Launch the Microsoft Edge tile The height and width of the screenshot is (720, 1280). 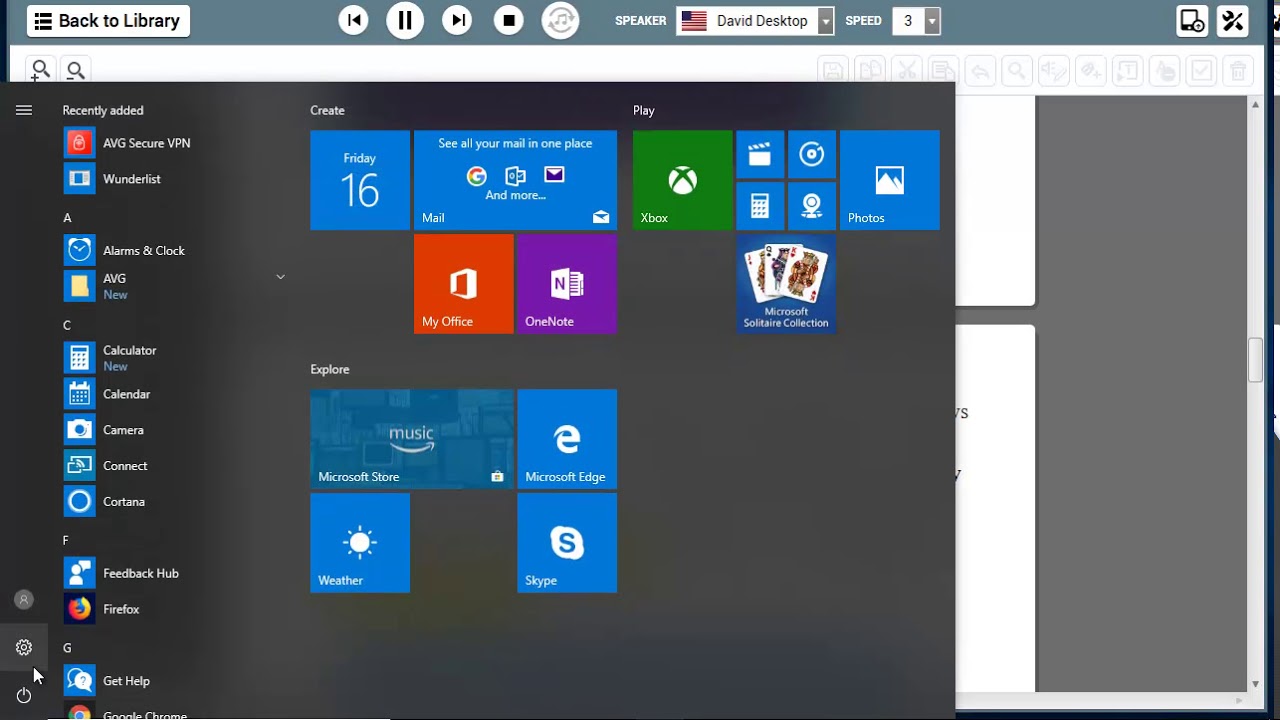pos(567,439)
